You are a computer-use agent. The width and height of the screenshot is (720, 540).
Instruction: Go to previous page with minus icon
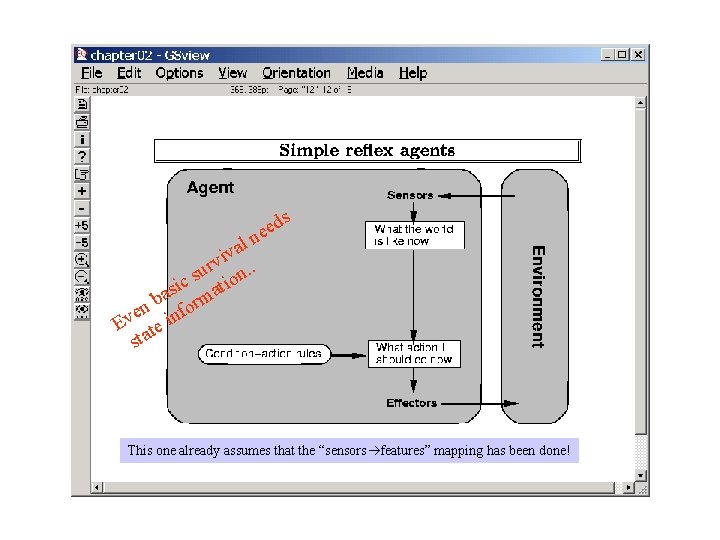(82, 208)
